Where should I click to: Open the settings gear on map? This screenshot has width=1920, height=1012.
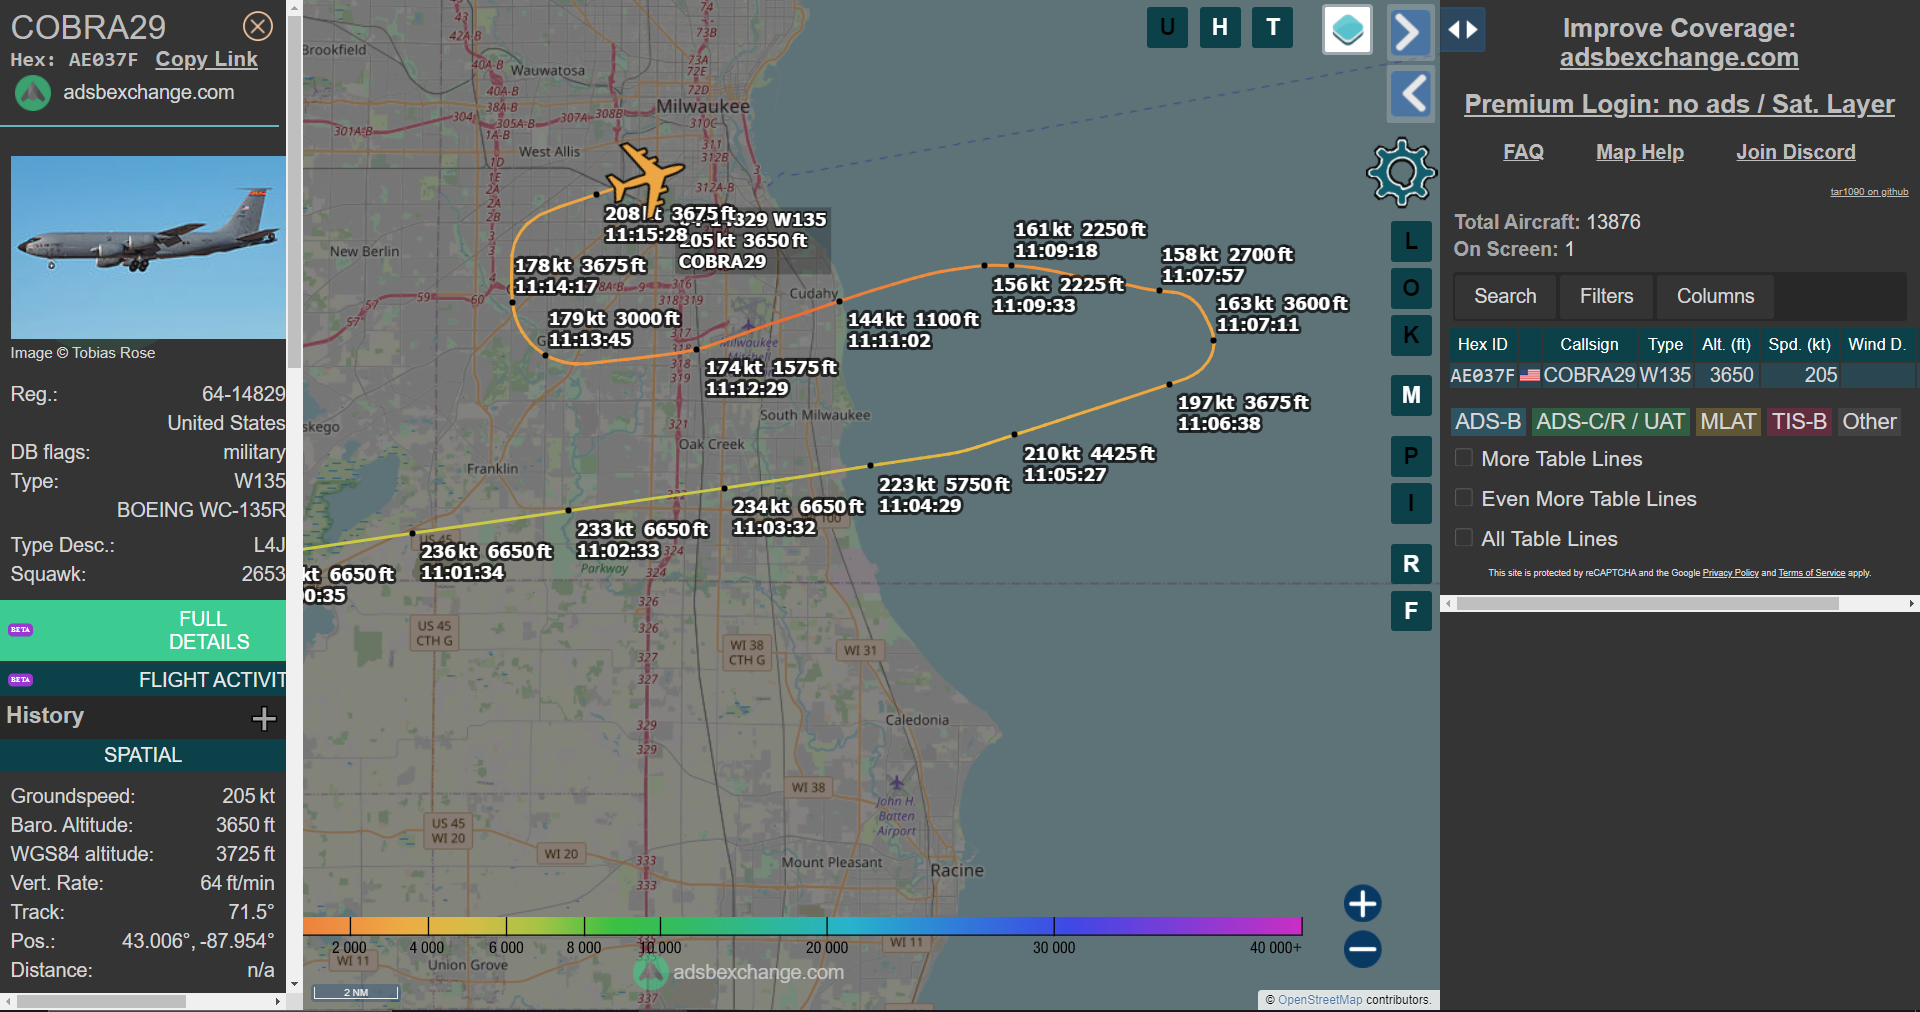[1402, 172]
